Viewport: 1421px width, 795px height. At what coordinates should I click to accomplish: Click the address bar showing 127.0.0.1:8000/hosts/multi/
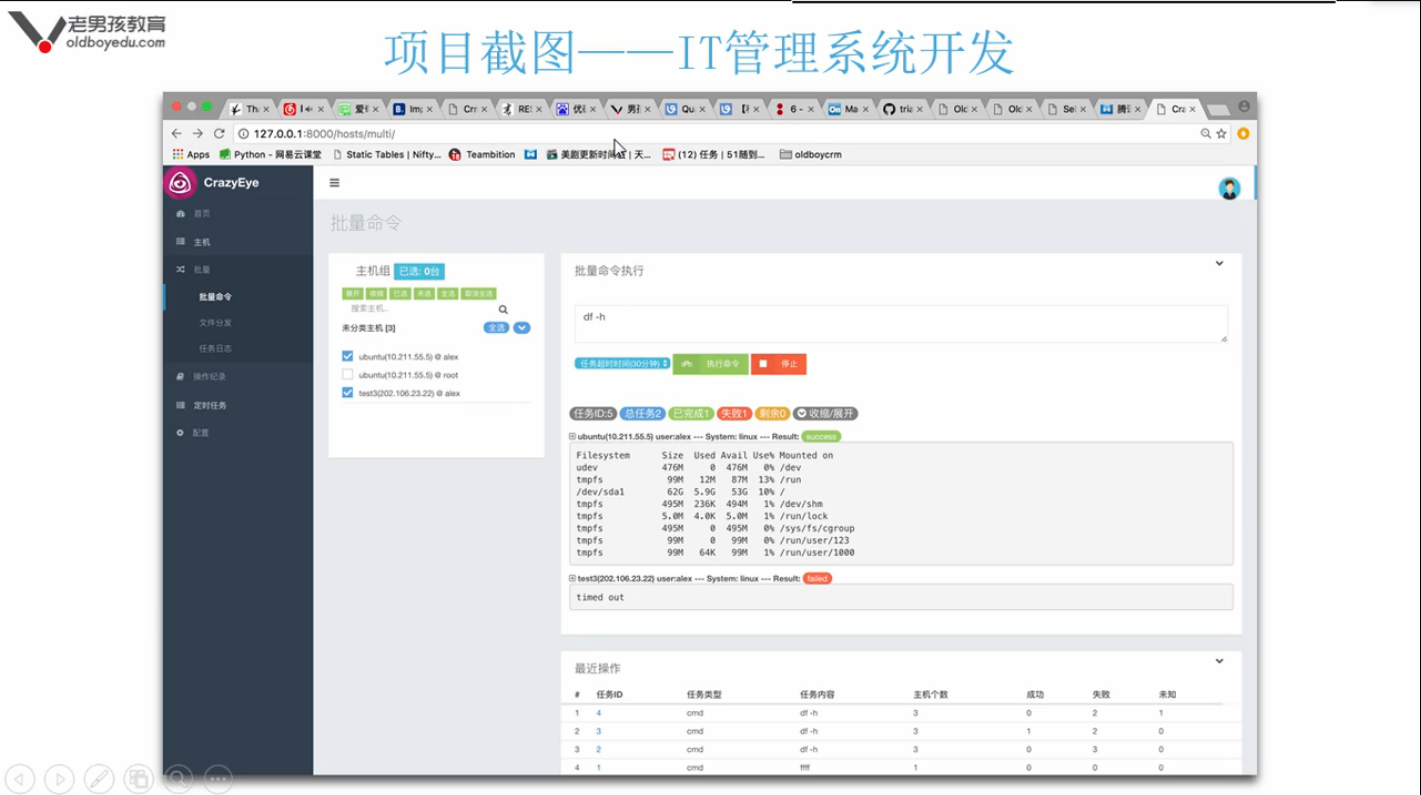[715, 133]
